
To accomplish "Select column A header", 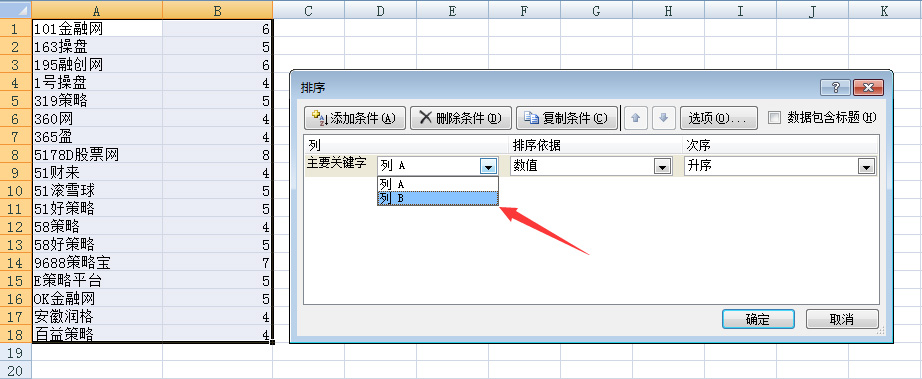I will [97, 11].
